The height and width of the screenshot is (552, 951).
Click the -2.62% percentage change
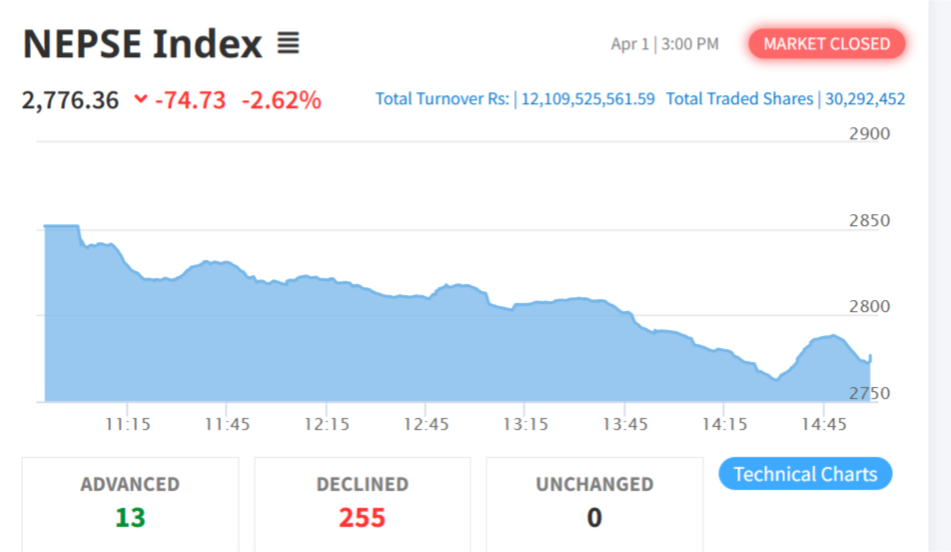pos(281,100)
